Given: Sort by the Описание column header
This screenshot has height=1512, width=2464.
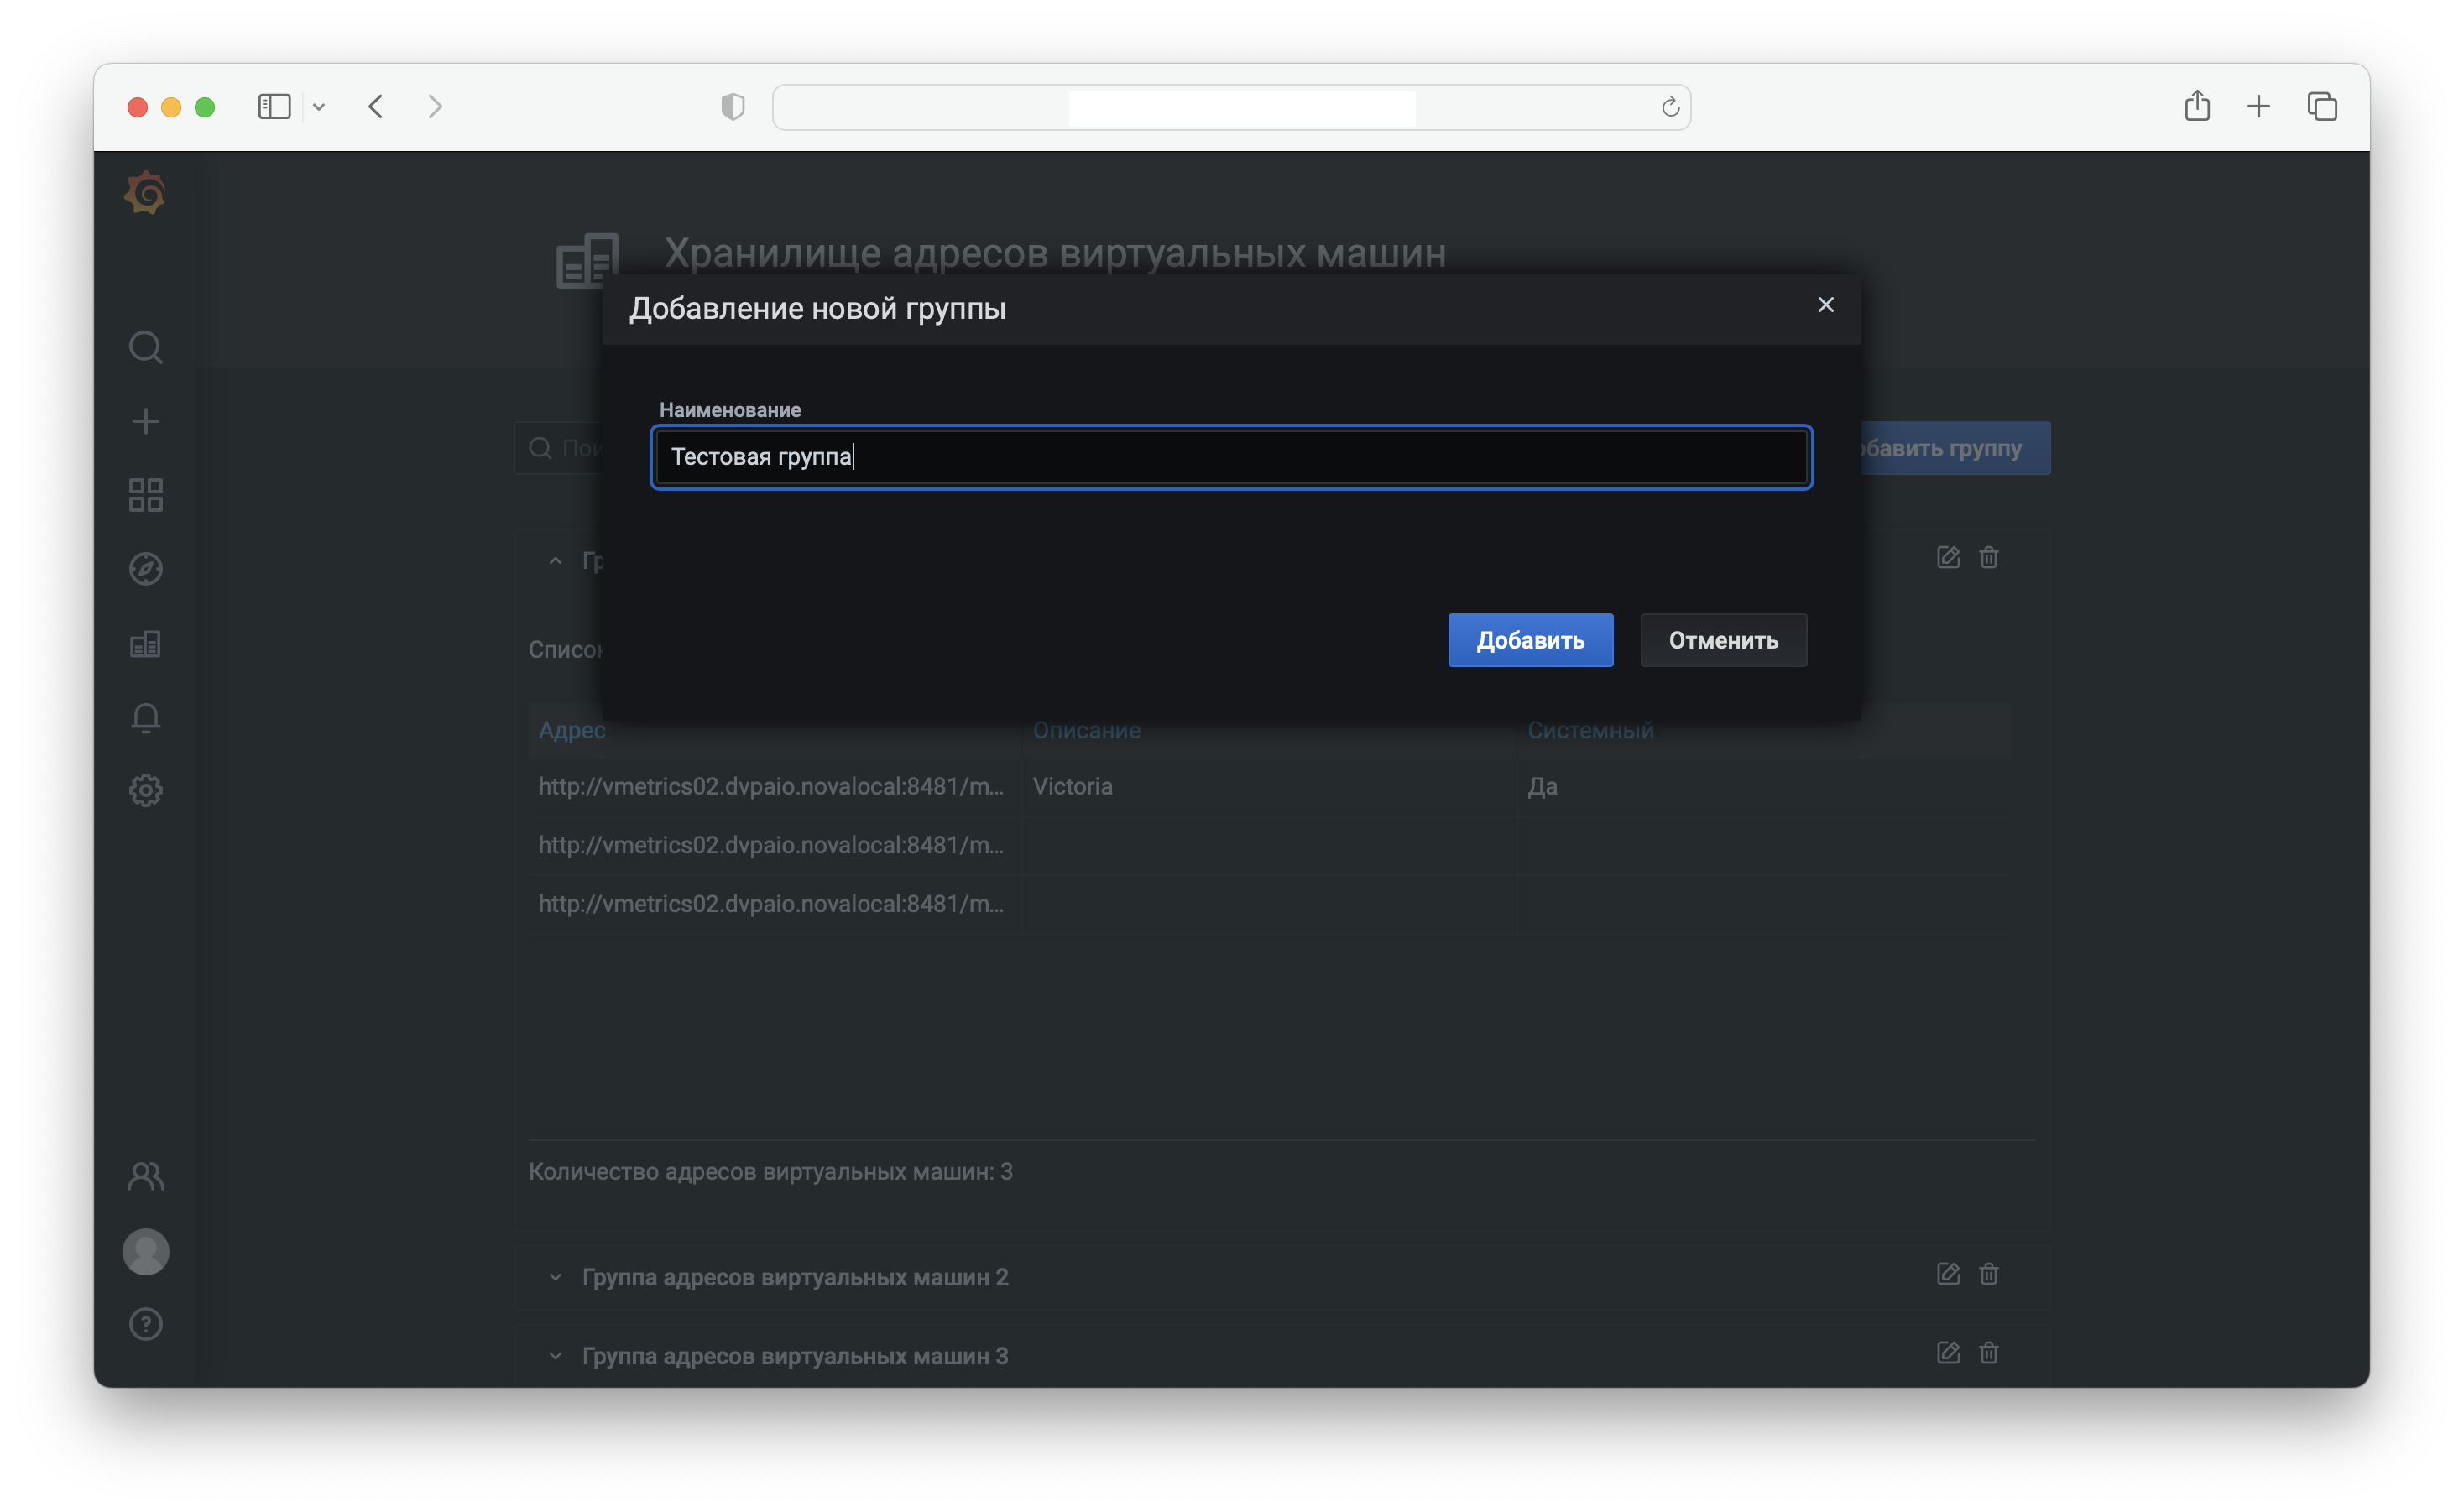Looking at the screenshot, I should (1086, 730).
